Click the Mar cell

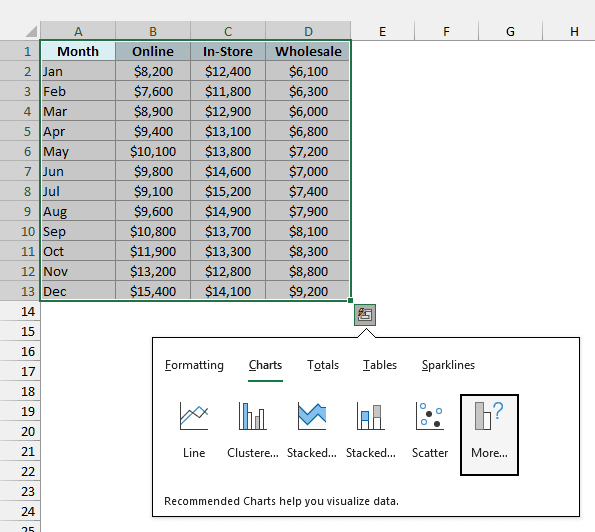coord(78,111)
